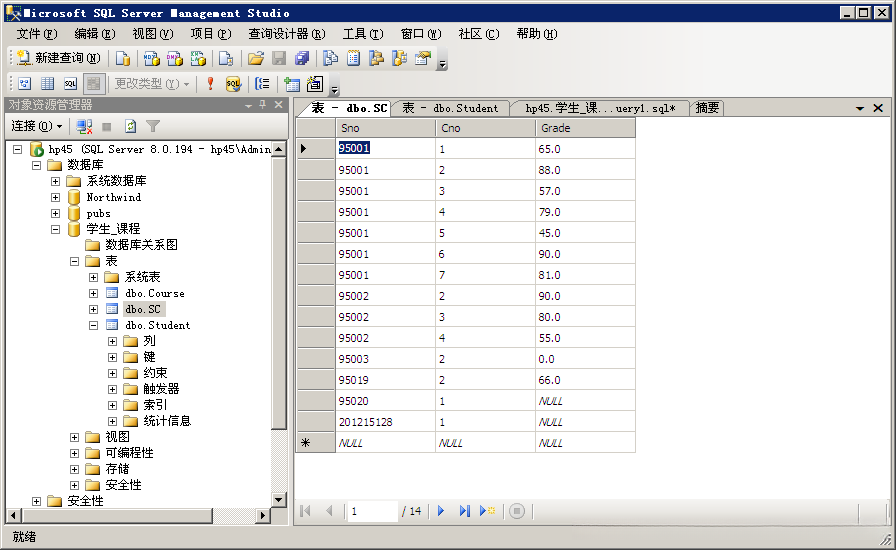Click the Analysis Services XMLA Query icon

point(198,58)
